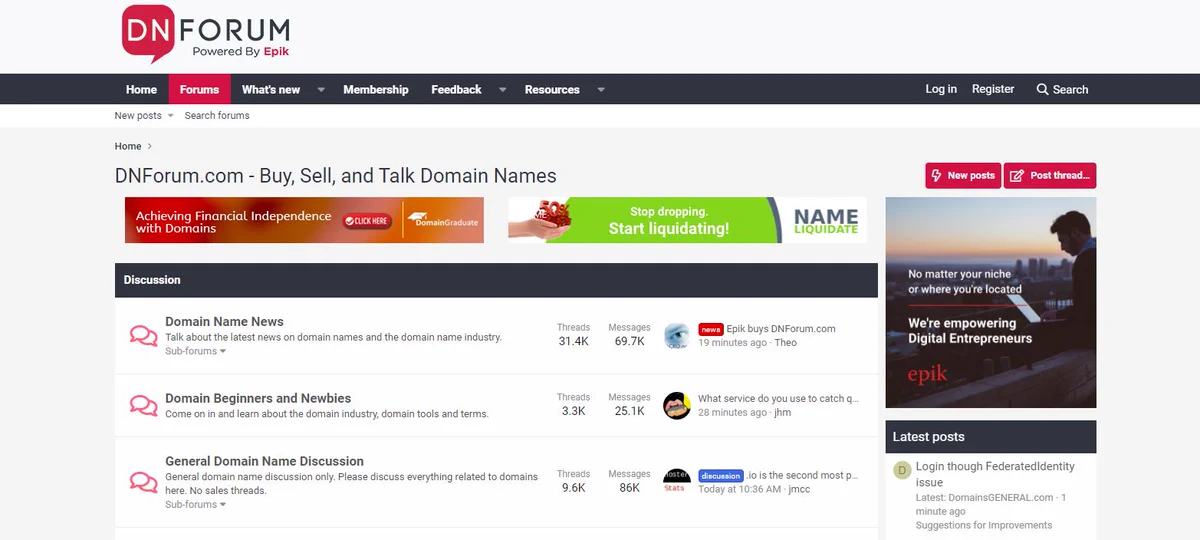This screenshot has height=540, width=1200.
Task: Expand the What's new dropdown arrow
Action: click(x=321, y=89)
